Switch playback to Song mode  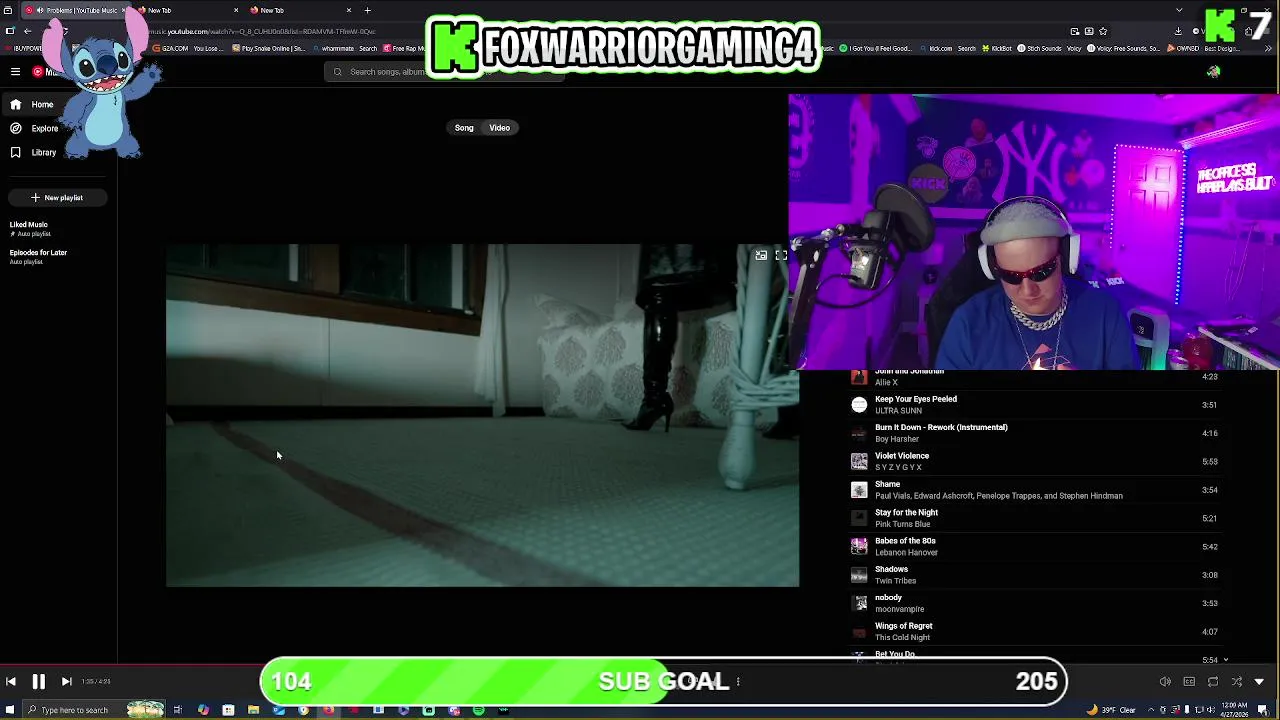click(464, 128)
